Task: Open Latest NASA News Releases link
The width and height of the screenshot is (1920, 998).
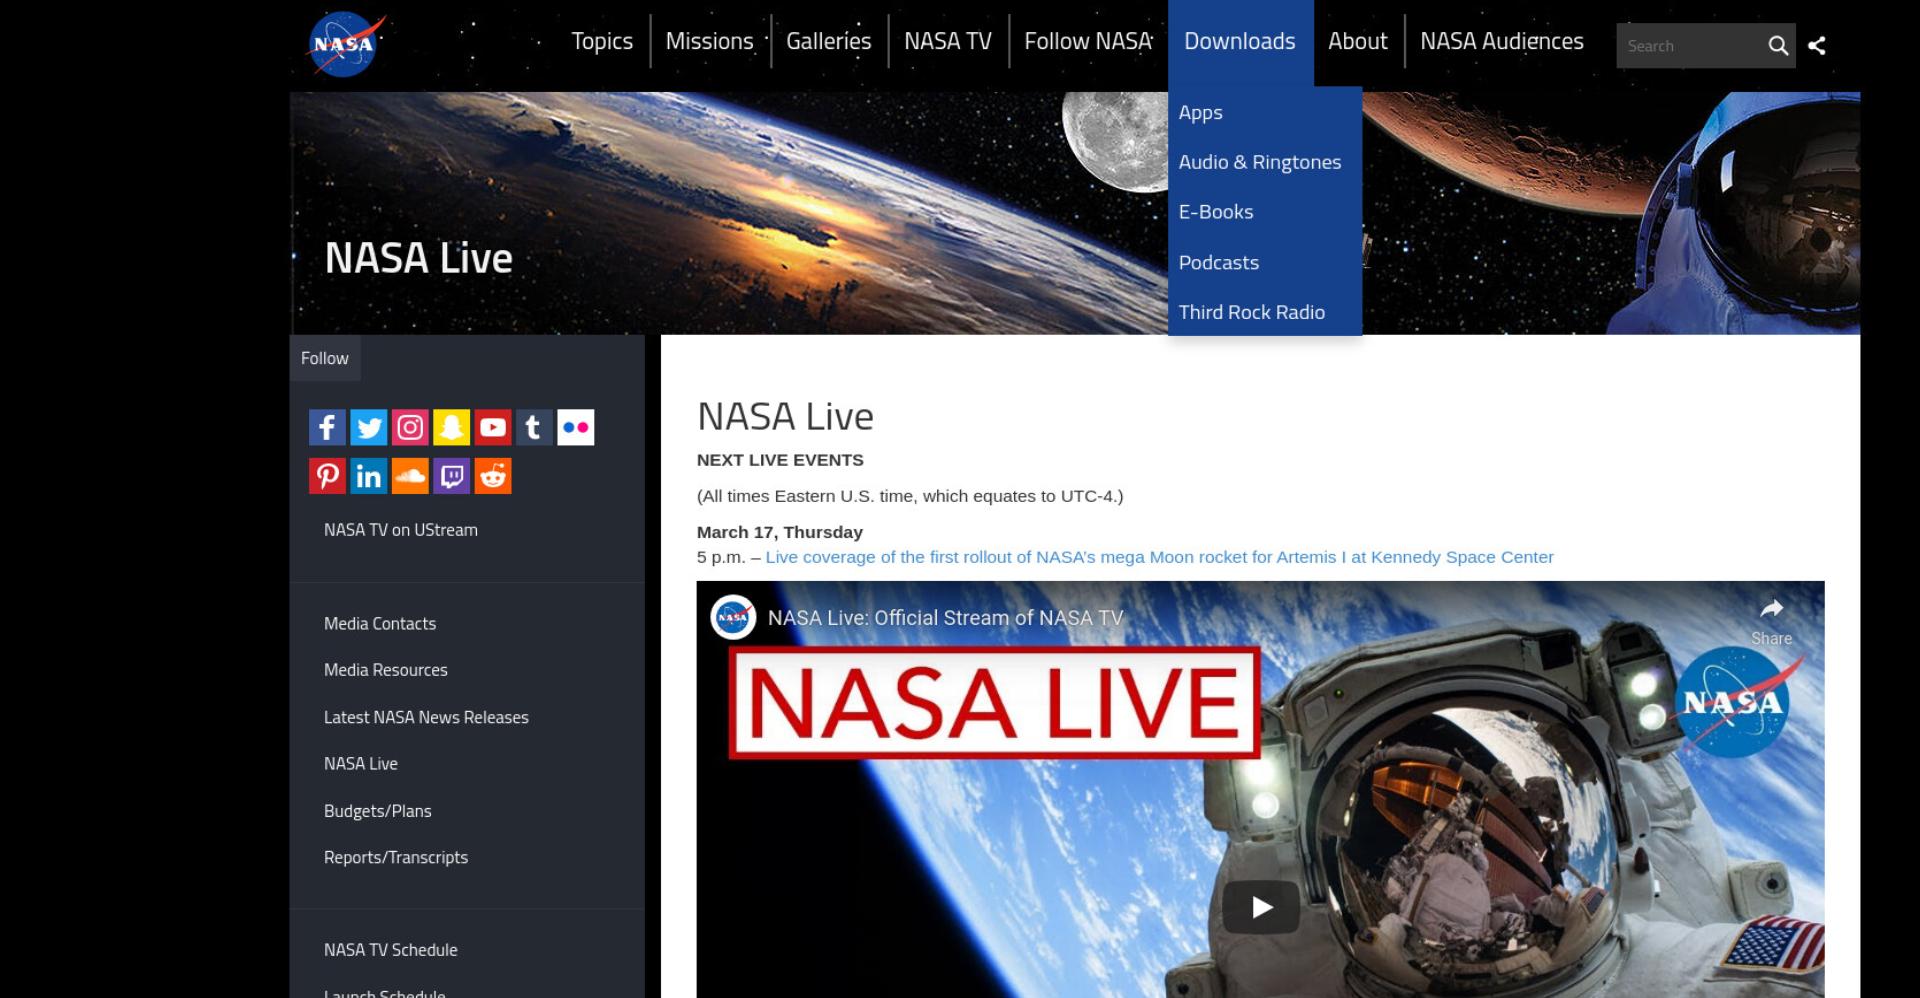Action: click(x=426, y=717)
